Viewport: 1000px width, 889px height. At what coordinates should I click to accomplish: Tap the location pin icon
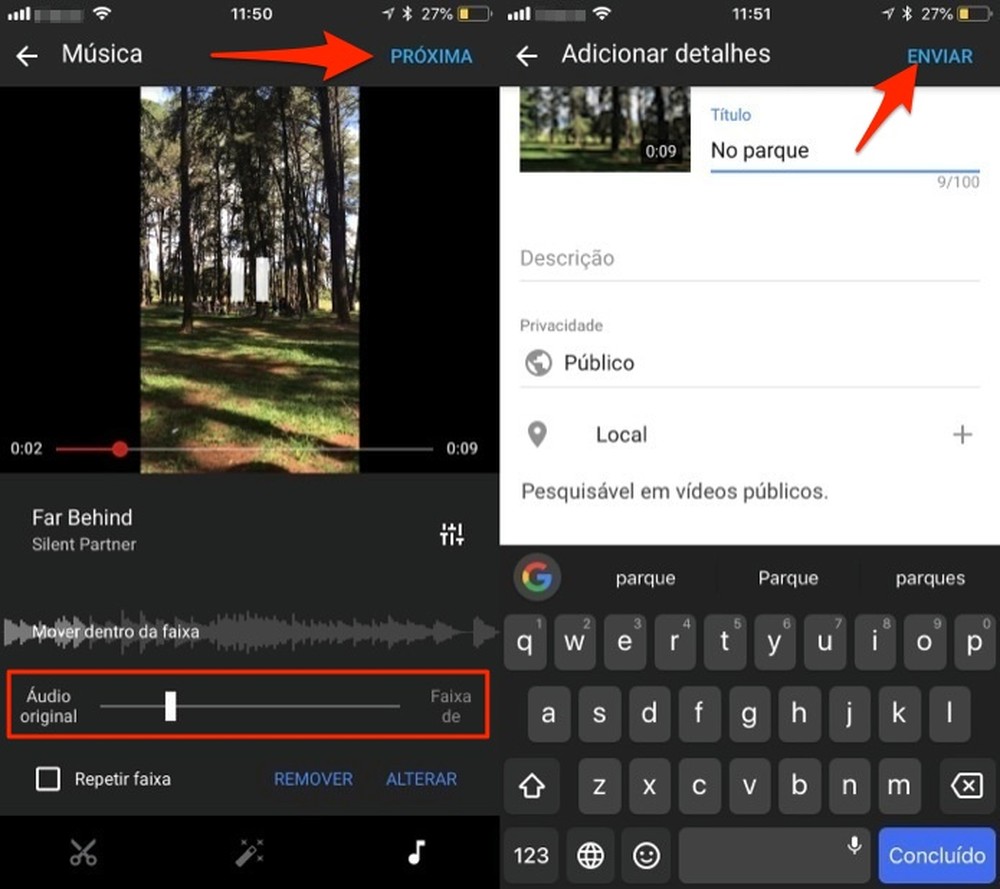538,435
